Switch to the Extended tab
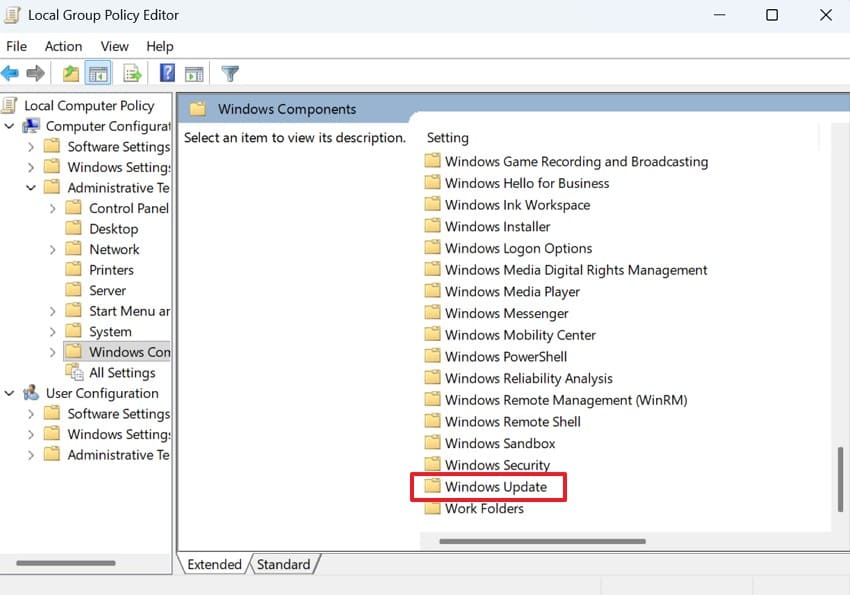 (214, 564)
